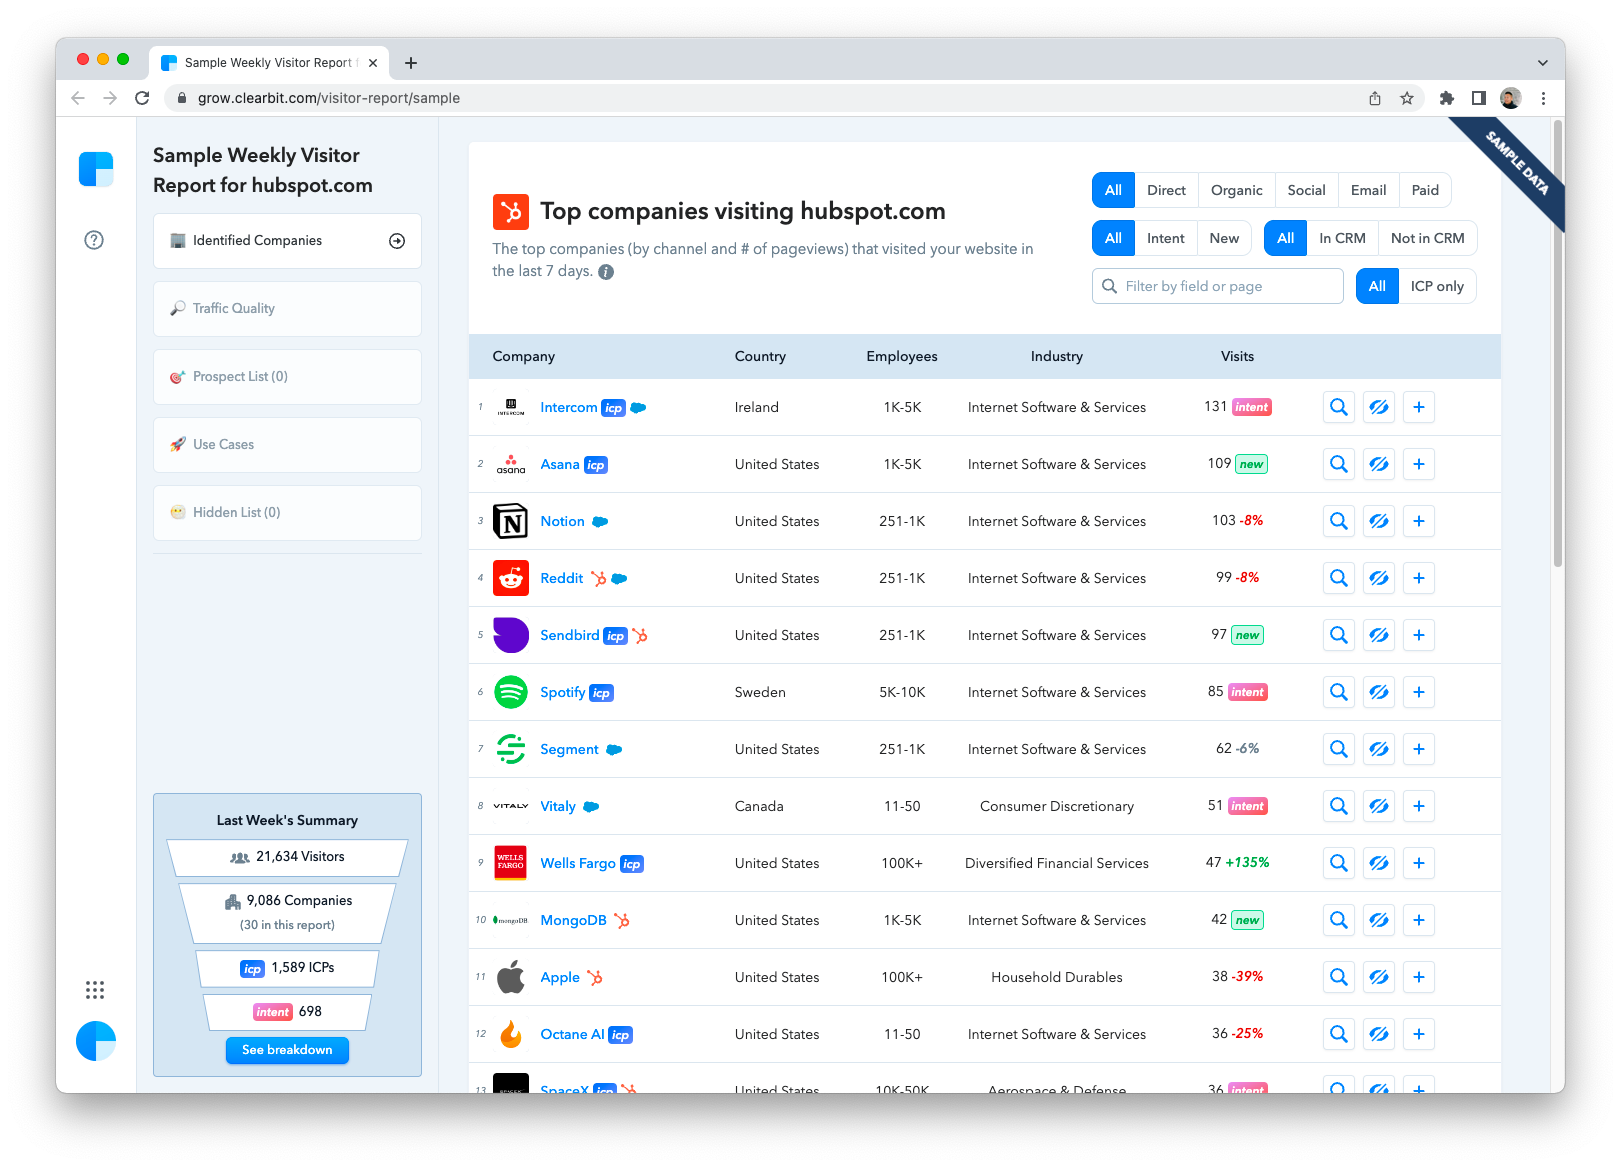This screenshot has width=1621, height=1167.
Task: Inspect Apple with the magnifier icon
Action: 1338,977
